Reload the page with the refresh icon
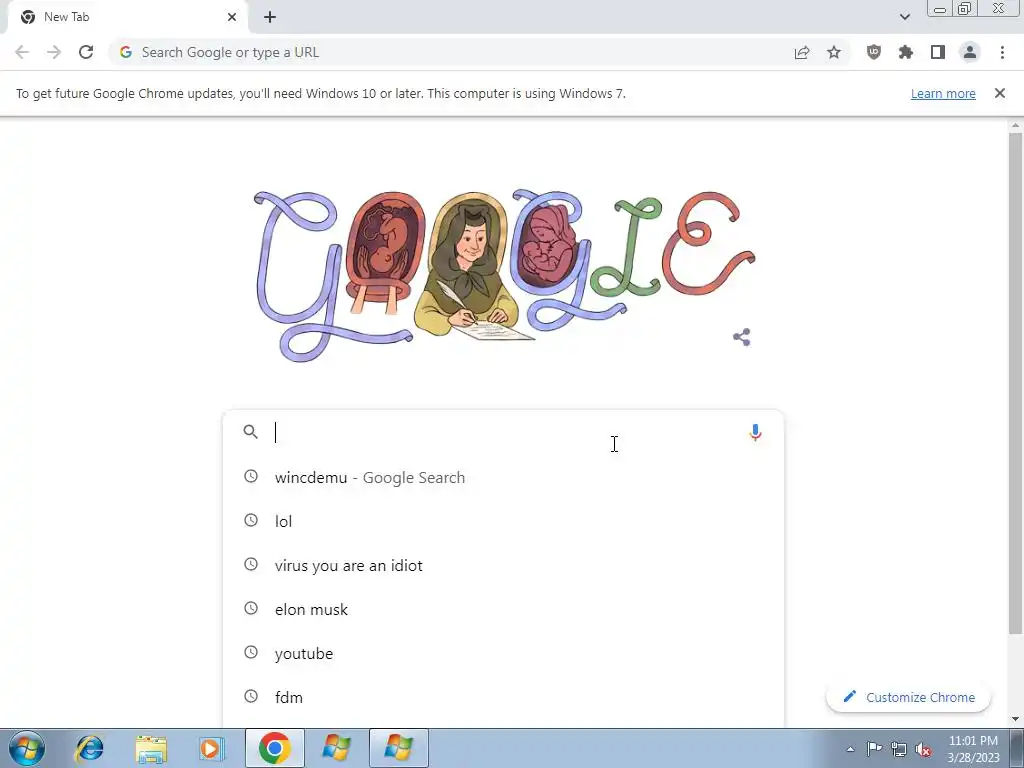The image size is (1024, 768). click(86, 52)
